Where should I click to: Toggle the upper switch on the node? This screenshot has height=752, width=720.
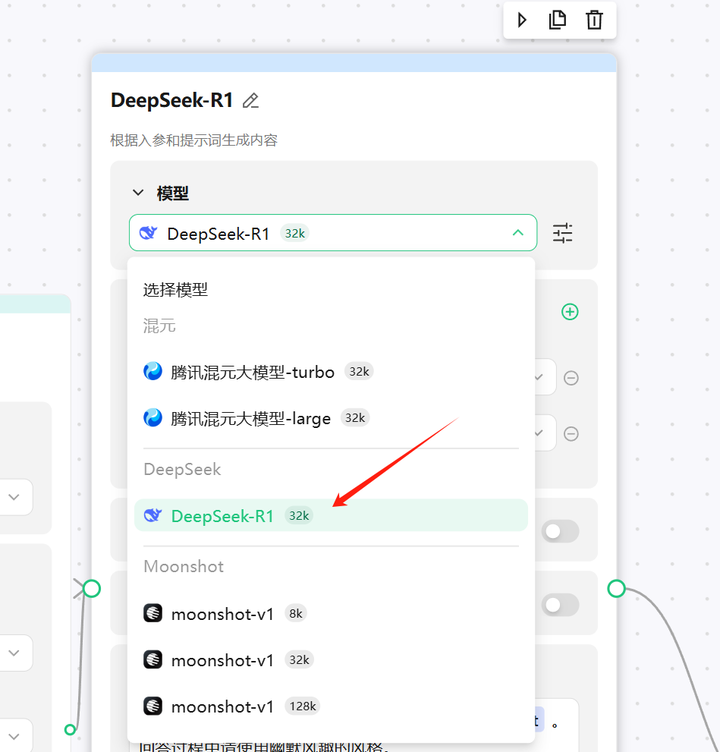[x=560, y=531]
